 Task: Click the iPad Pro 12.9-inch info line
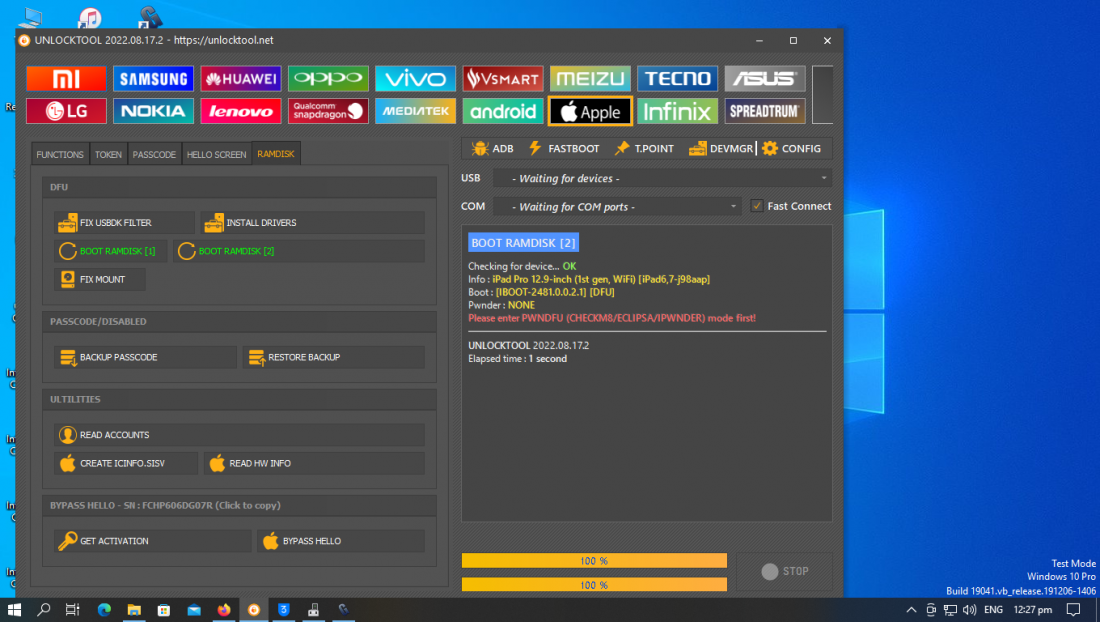pos(589,279)
